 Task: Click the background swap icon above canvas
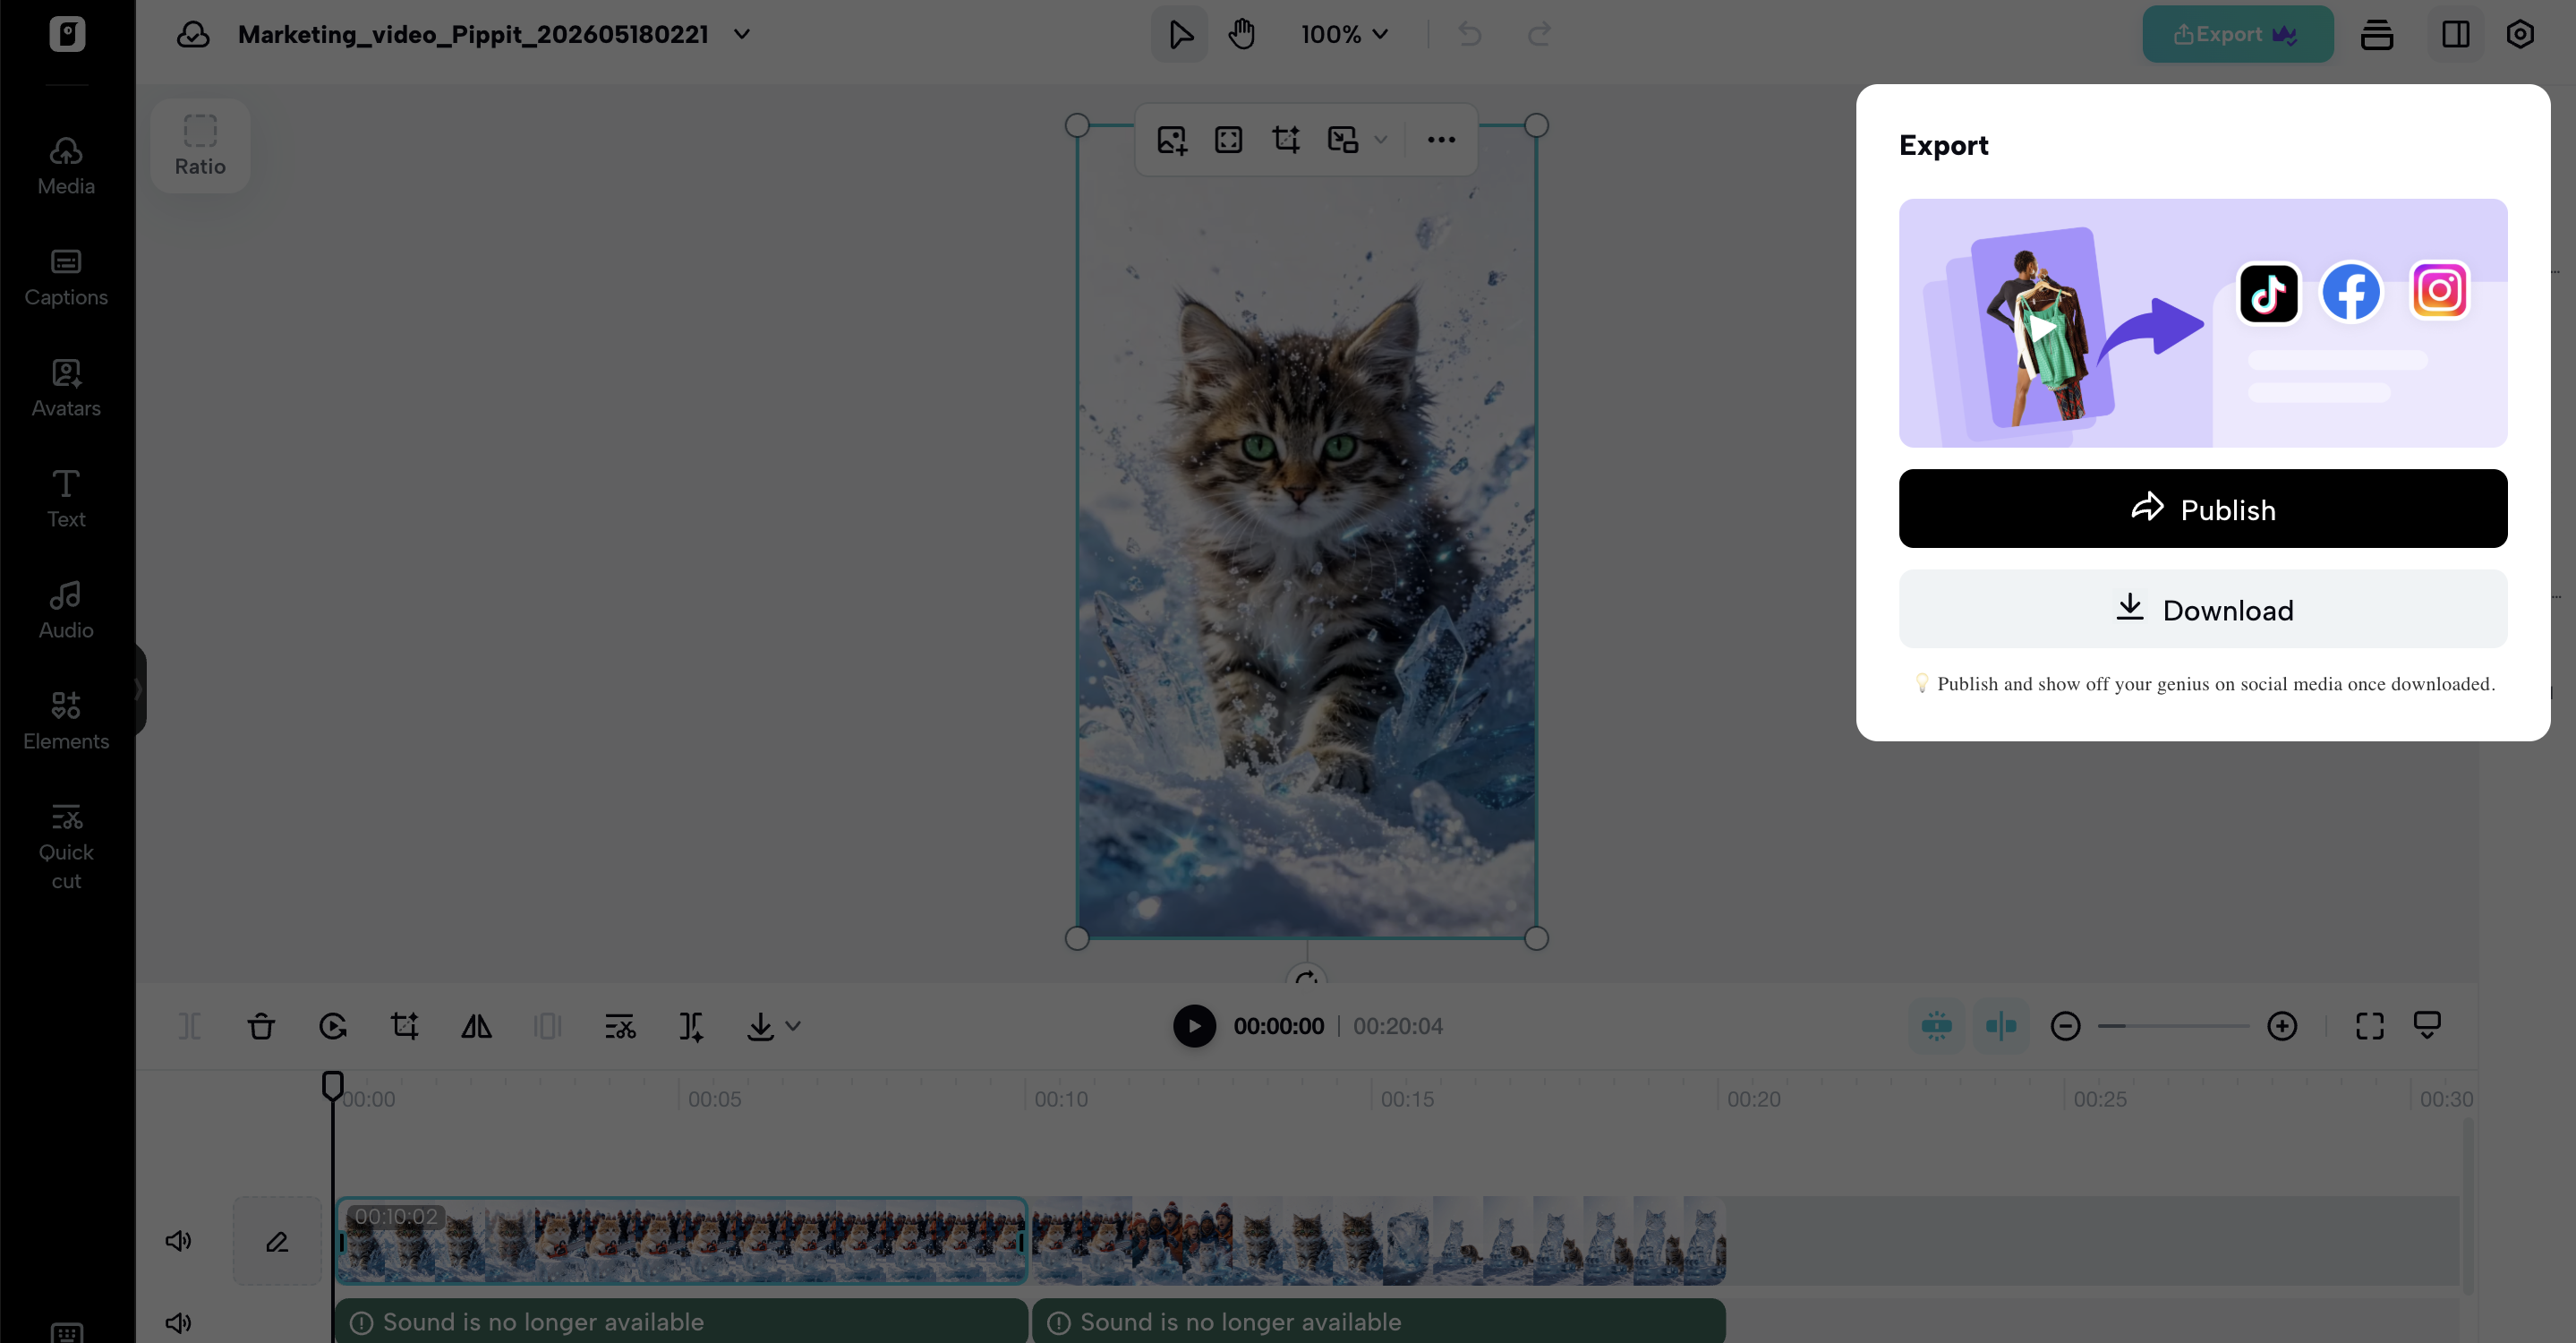(x=1343, y=139)
